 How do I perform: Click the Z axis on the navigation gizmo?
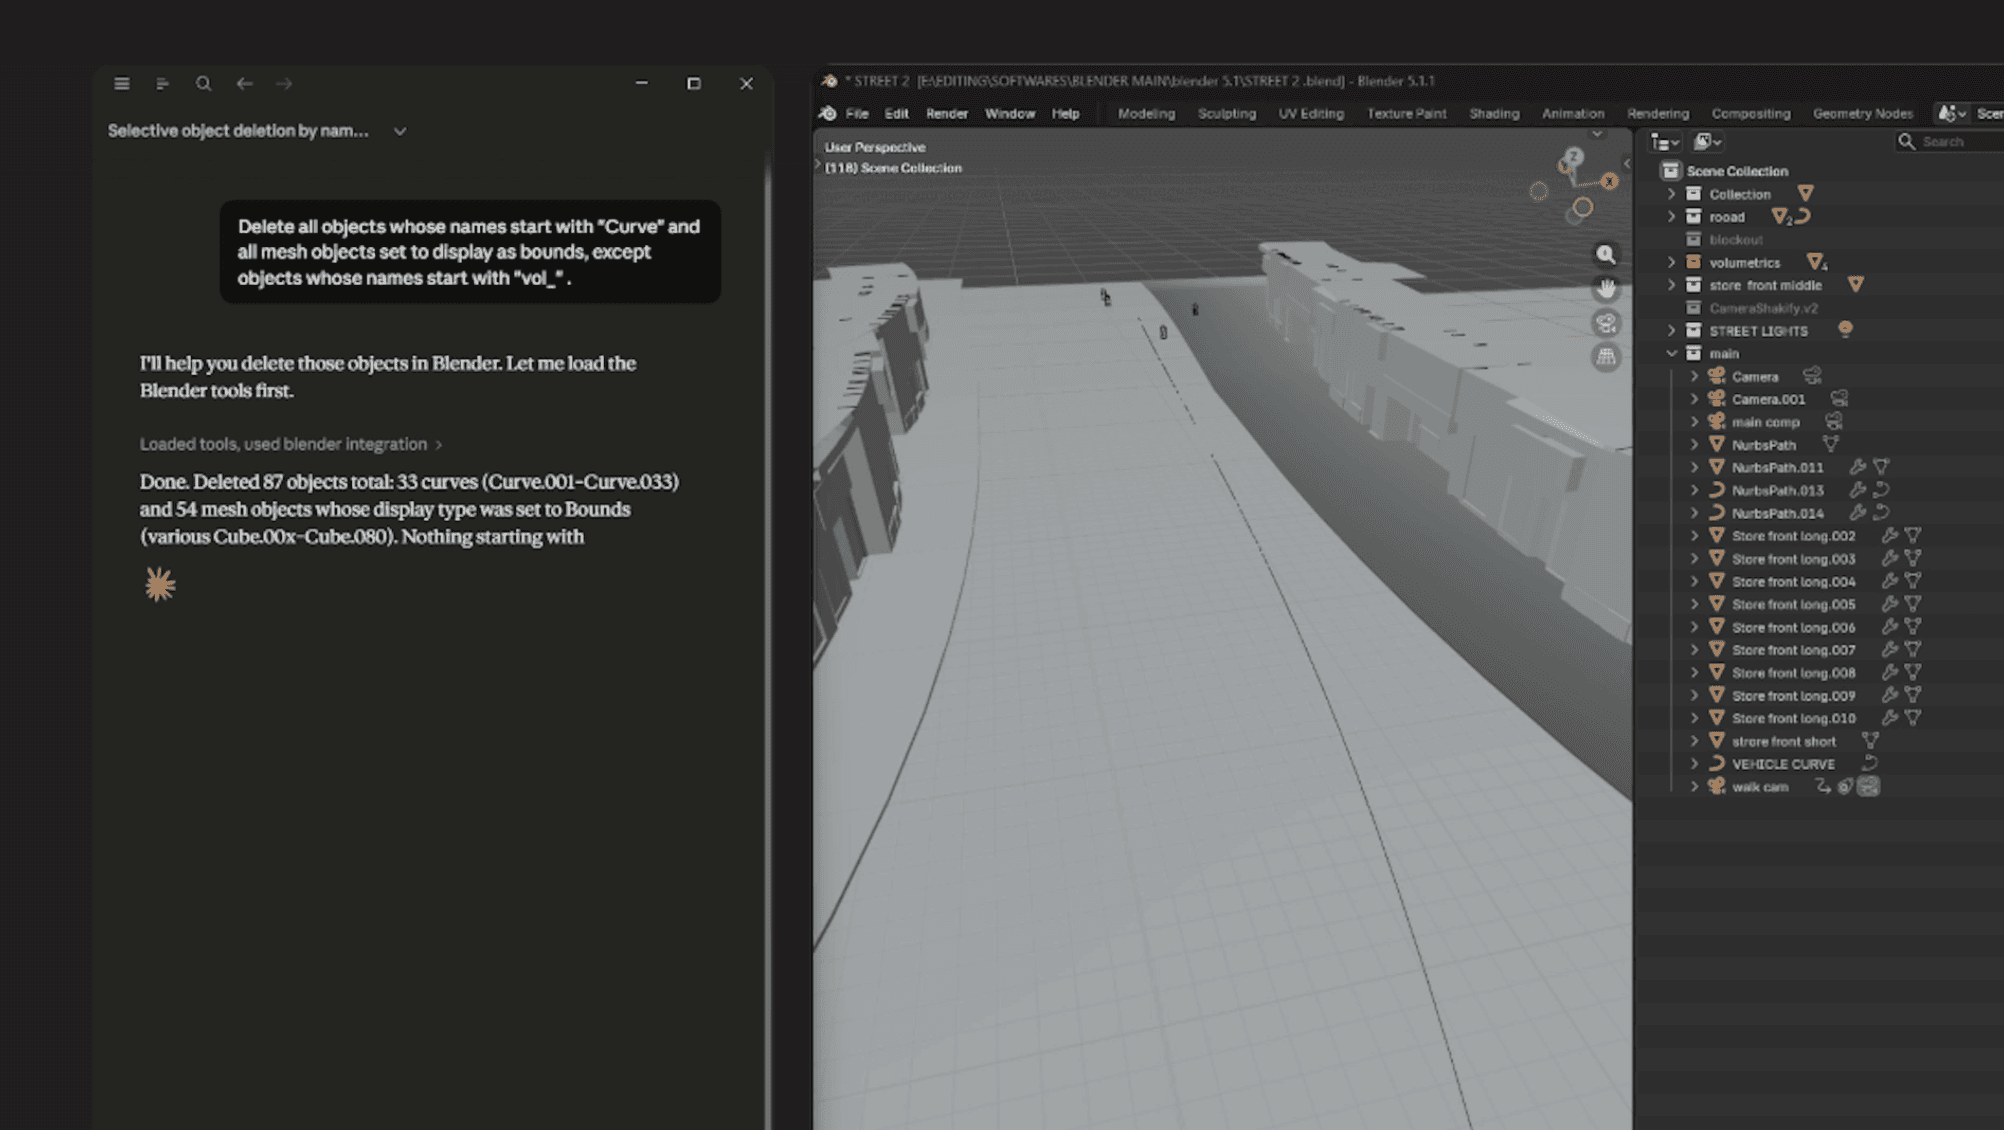click(x=1574, y=156)
